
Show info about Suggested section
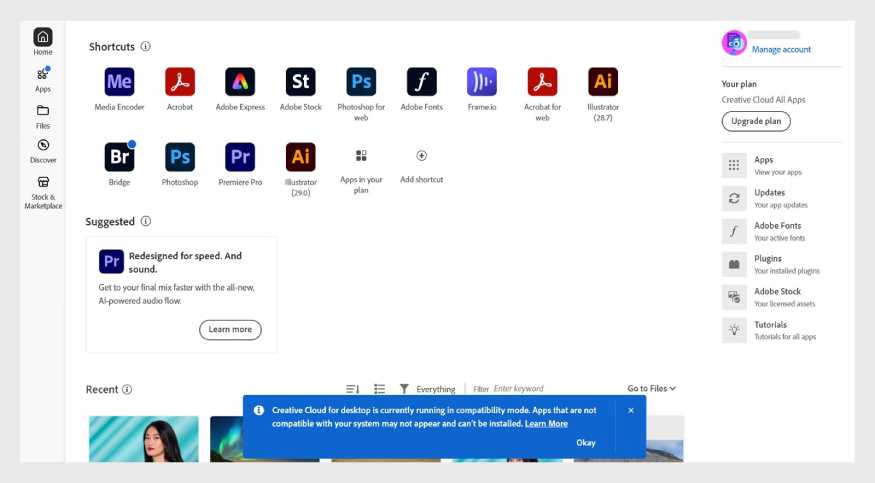[146, 221]
